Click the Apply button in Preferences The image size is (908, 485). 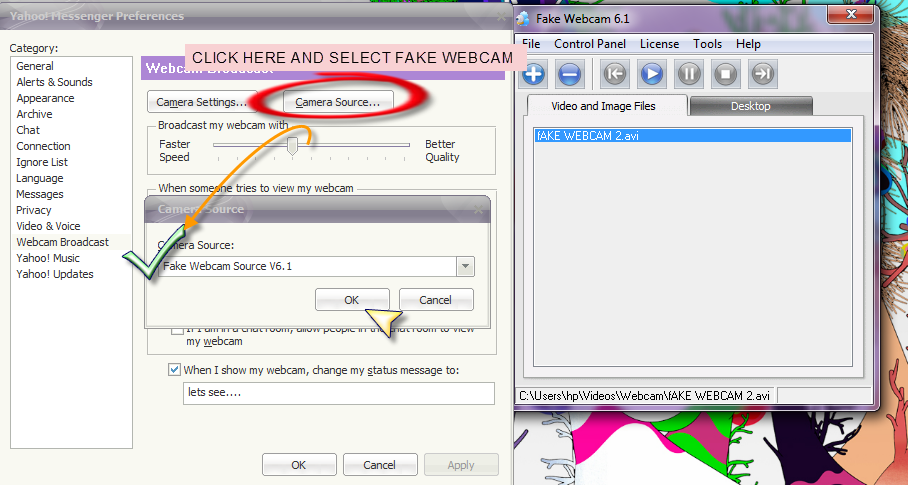pos(461,465)
